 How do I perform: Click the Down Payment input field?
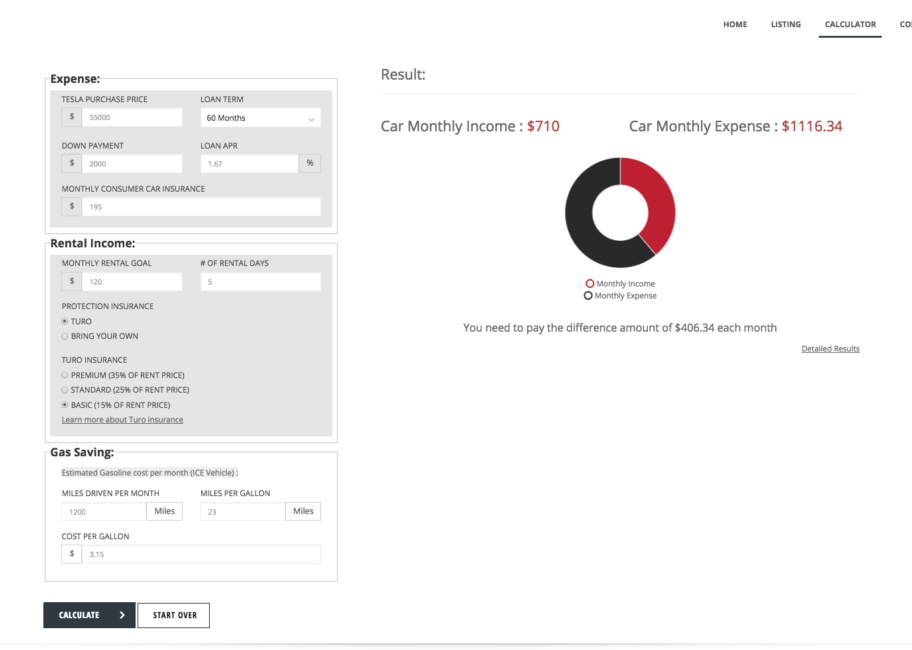coord(132,163)
